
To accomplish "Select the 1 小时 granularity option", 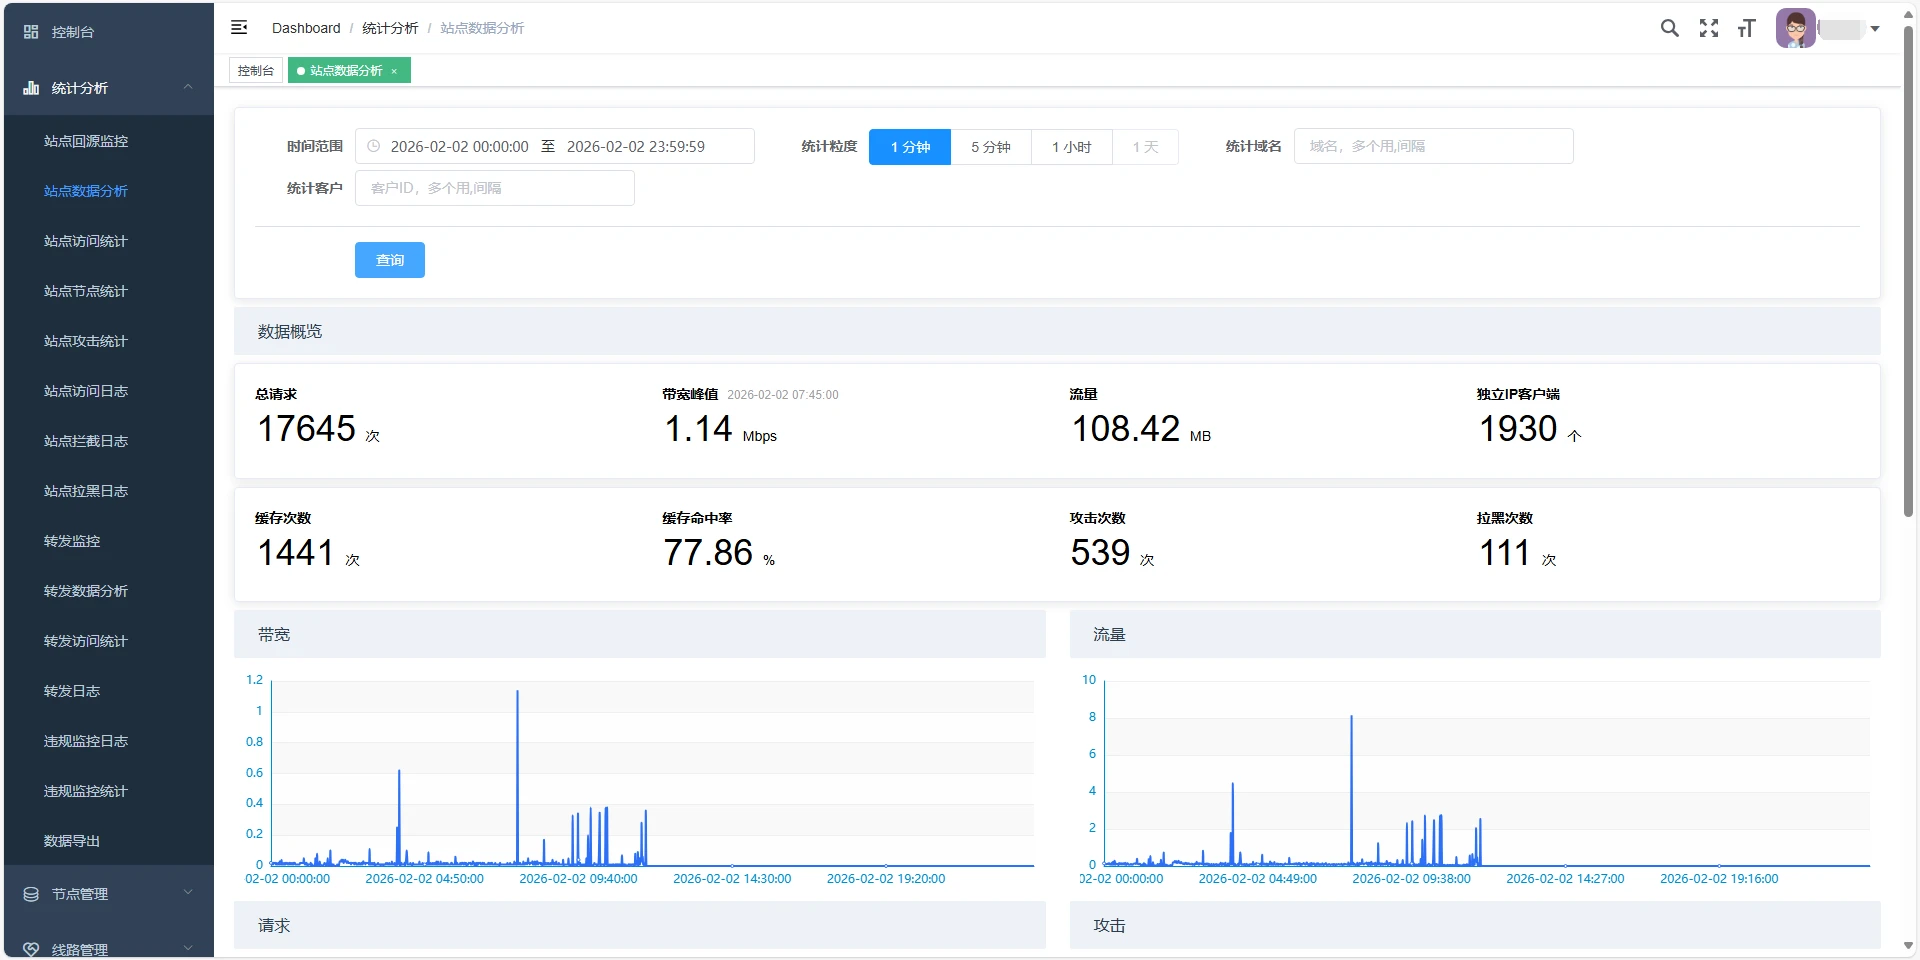I will point(1071,147).
